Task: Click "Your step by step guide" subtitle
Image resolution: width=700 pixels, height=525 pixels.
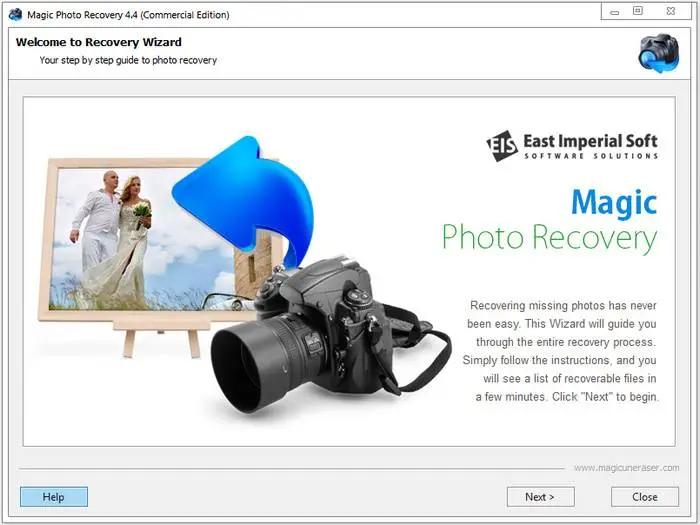Action: click(128, 60)
